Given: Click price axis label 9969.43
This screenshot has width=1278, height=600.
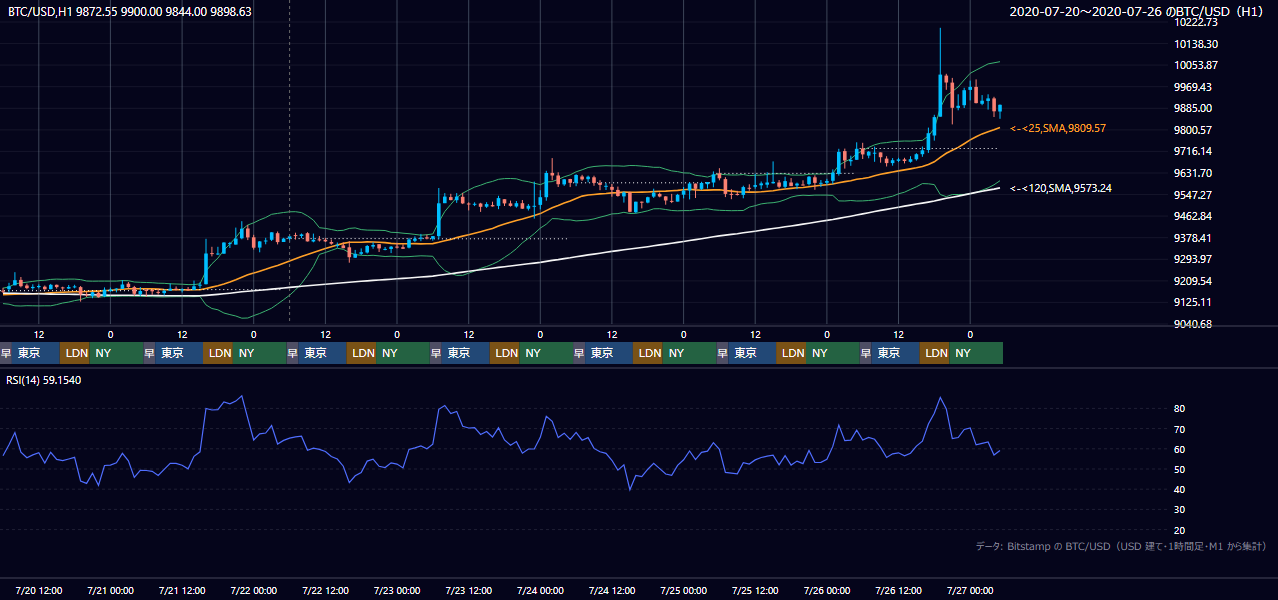Looking at the screenshot, I should pyautogui.click(x=1193, y=87).
